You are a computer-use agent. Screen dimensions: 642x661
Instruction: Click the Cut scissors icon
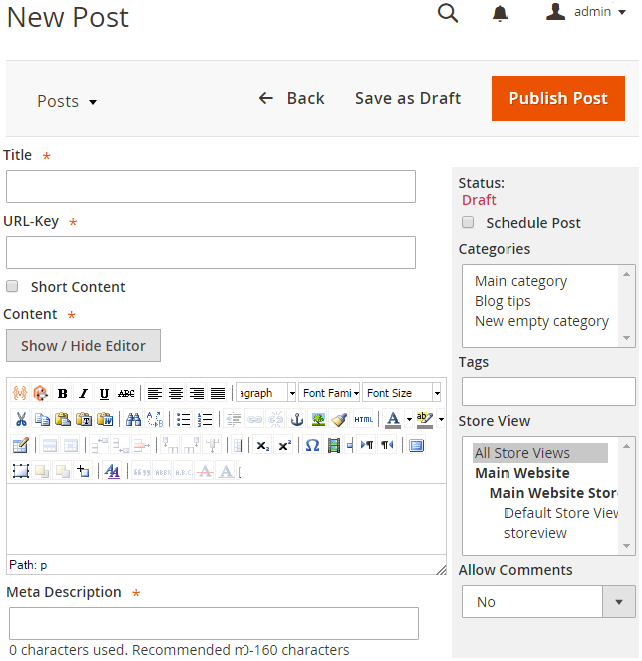21,419
